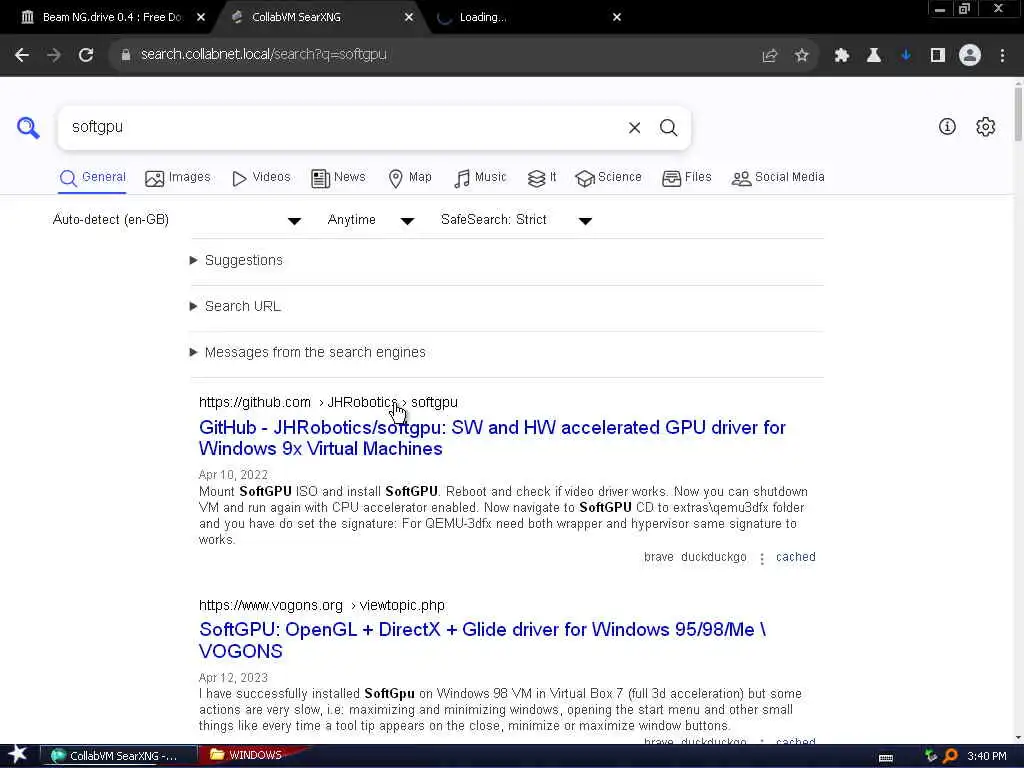The width and height of the screenshot is (1024, 768).
Task: Select the It search category
Action: (542, 178)
